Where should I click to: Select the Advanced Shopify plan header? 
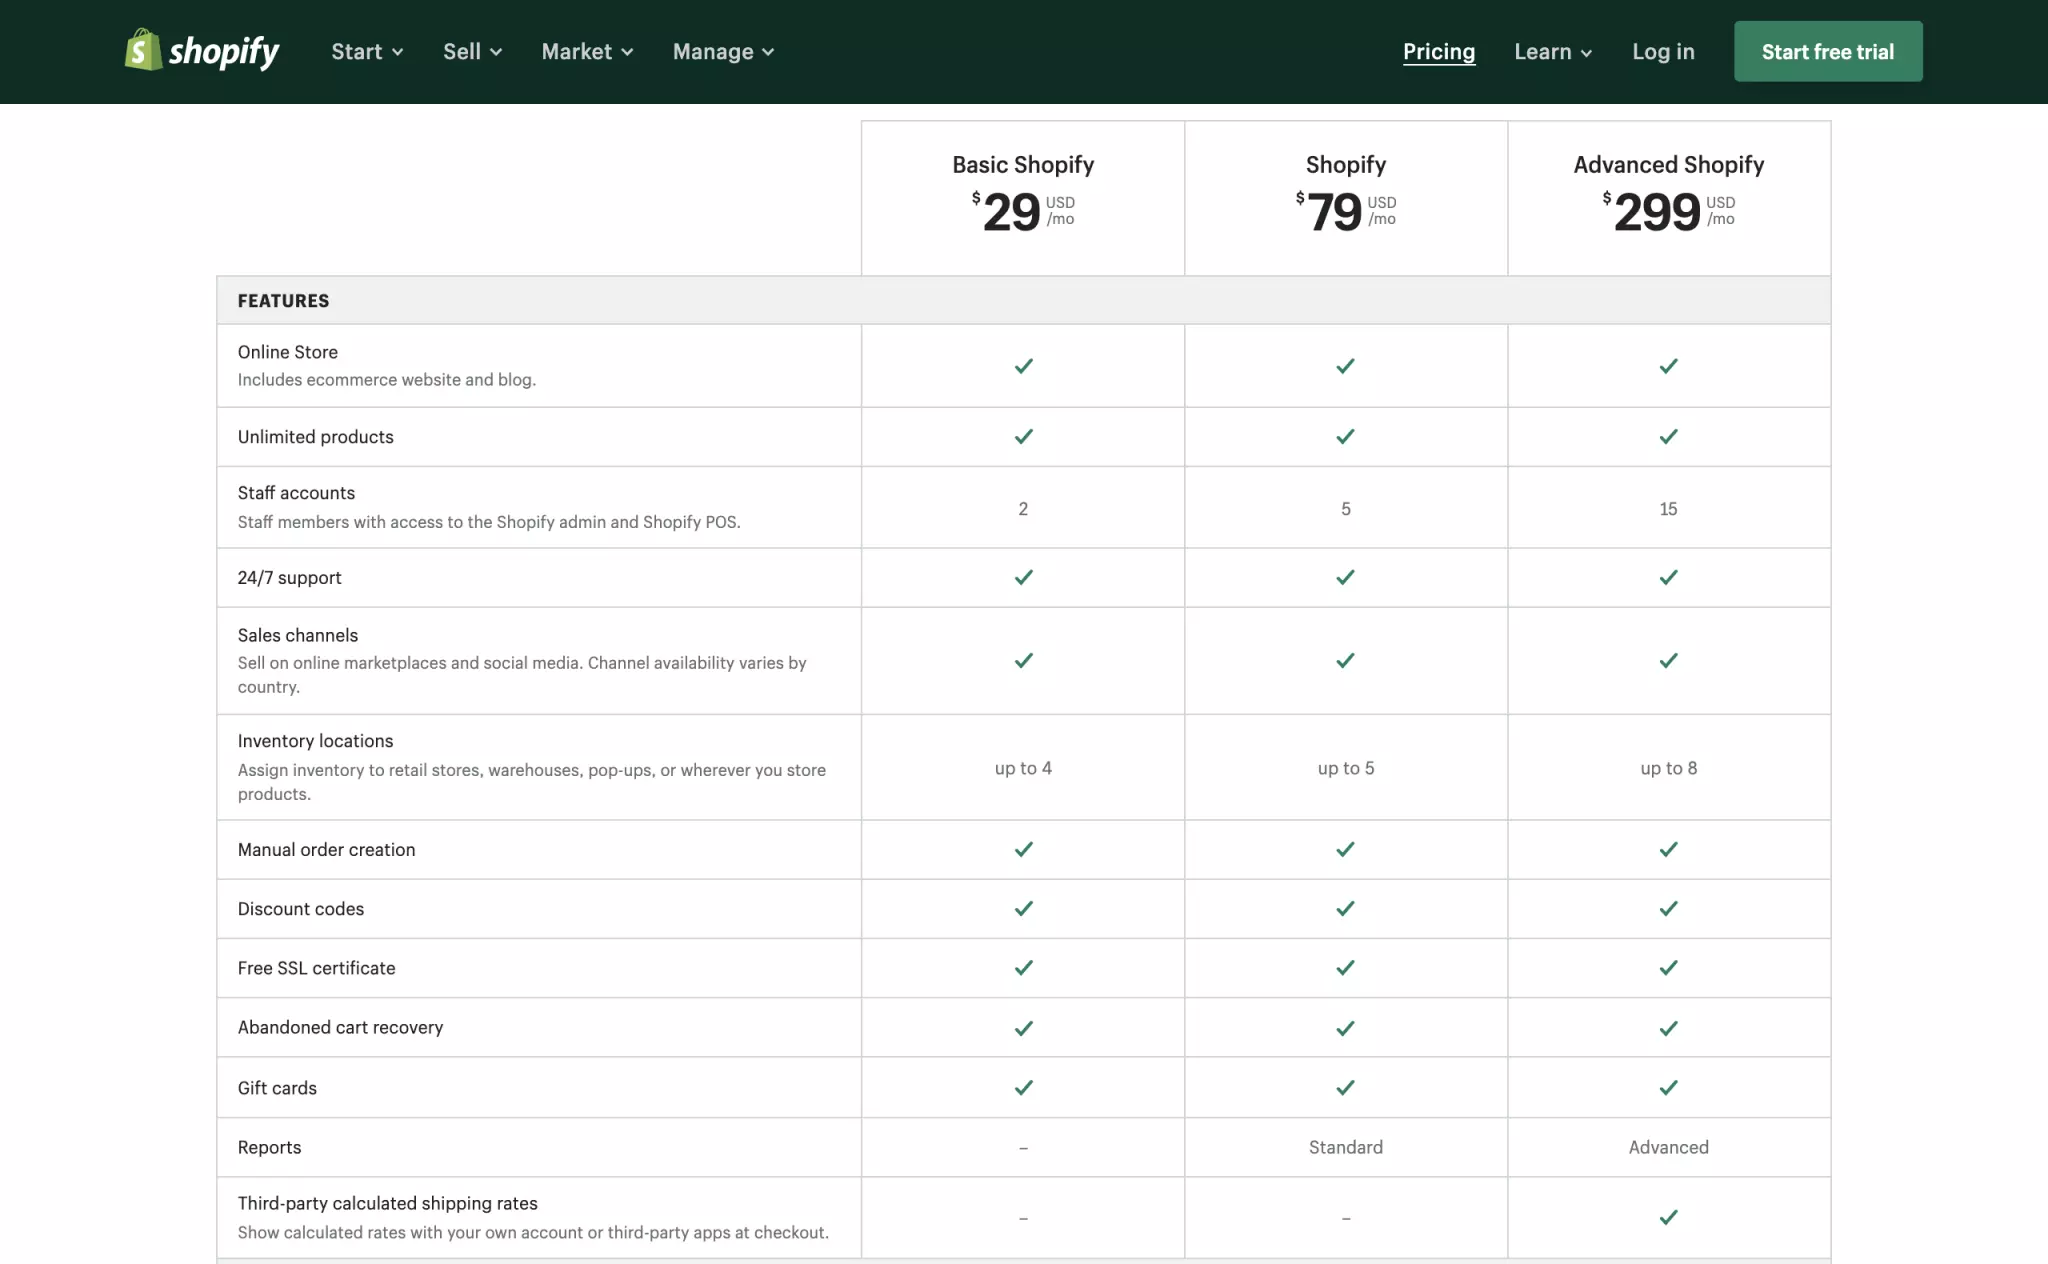(x=1668, y=164)
